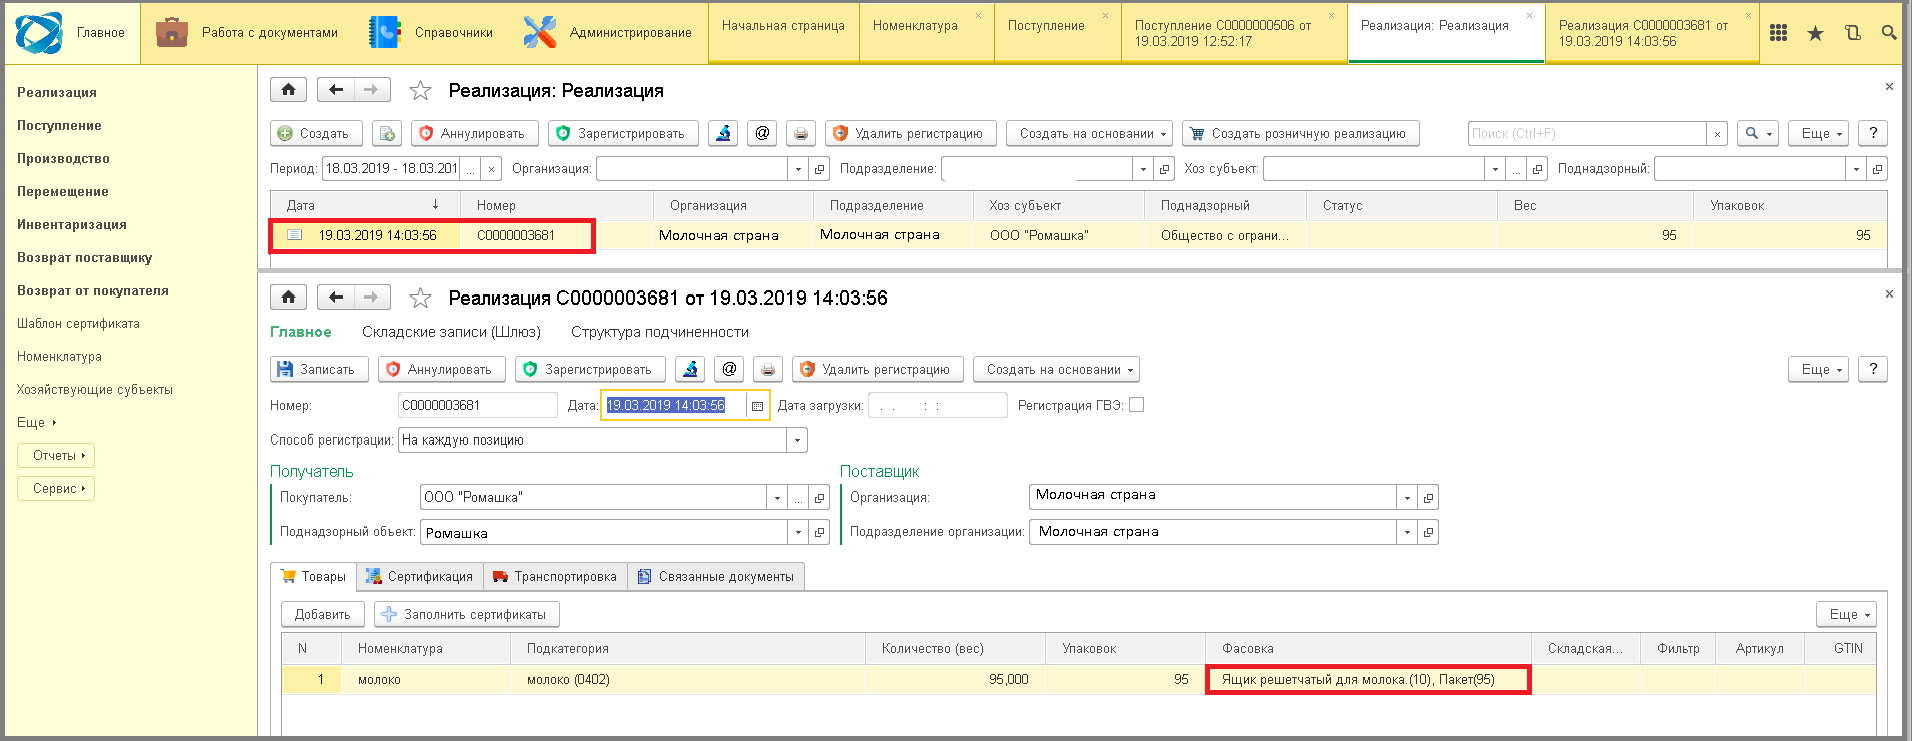Viewport: 1912px width, 741px height.
Task: Click the @ icon in the list toolbar
Action: [x=762, y=133]
